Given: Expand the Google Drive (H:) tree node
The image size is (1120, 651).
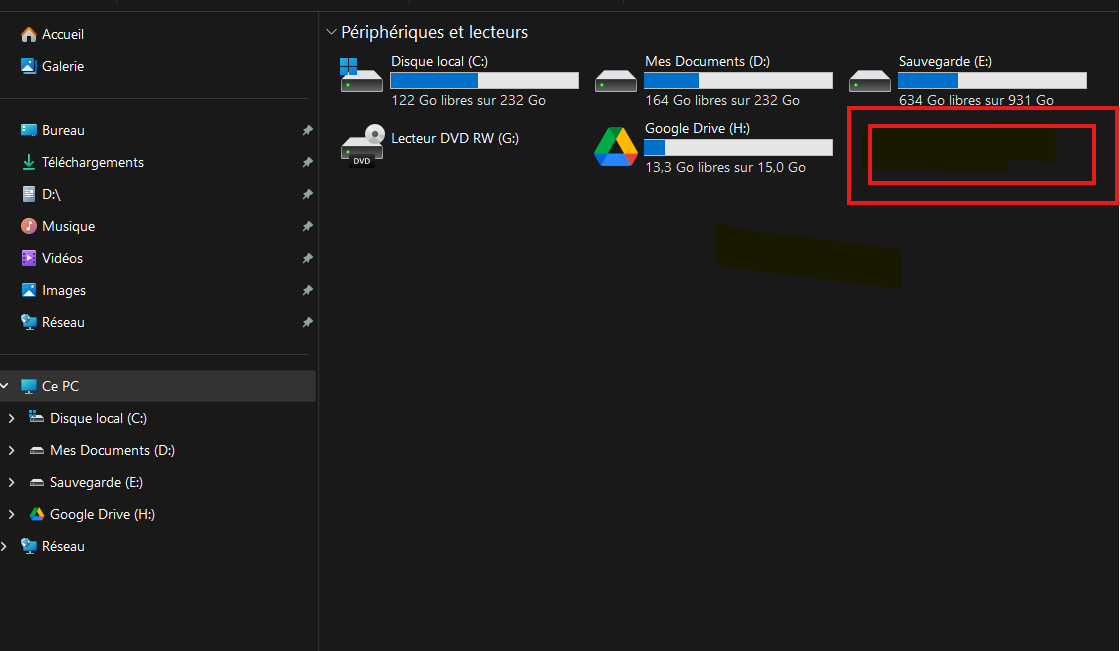Looking at the screenshot, I should (x=11, y=515).
